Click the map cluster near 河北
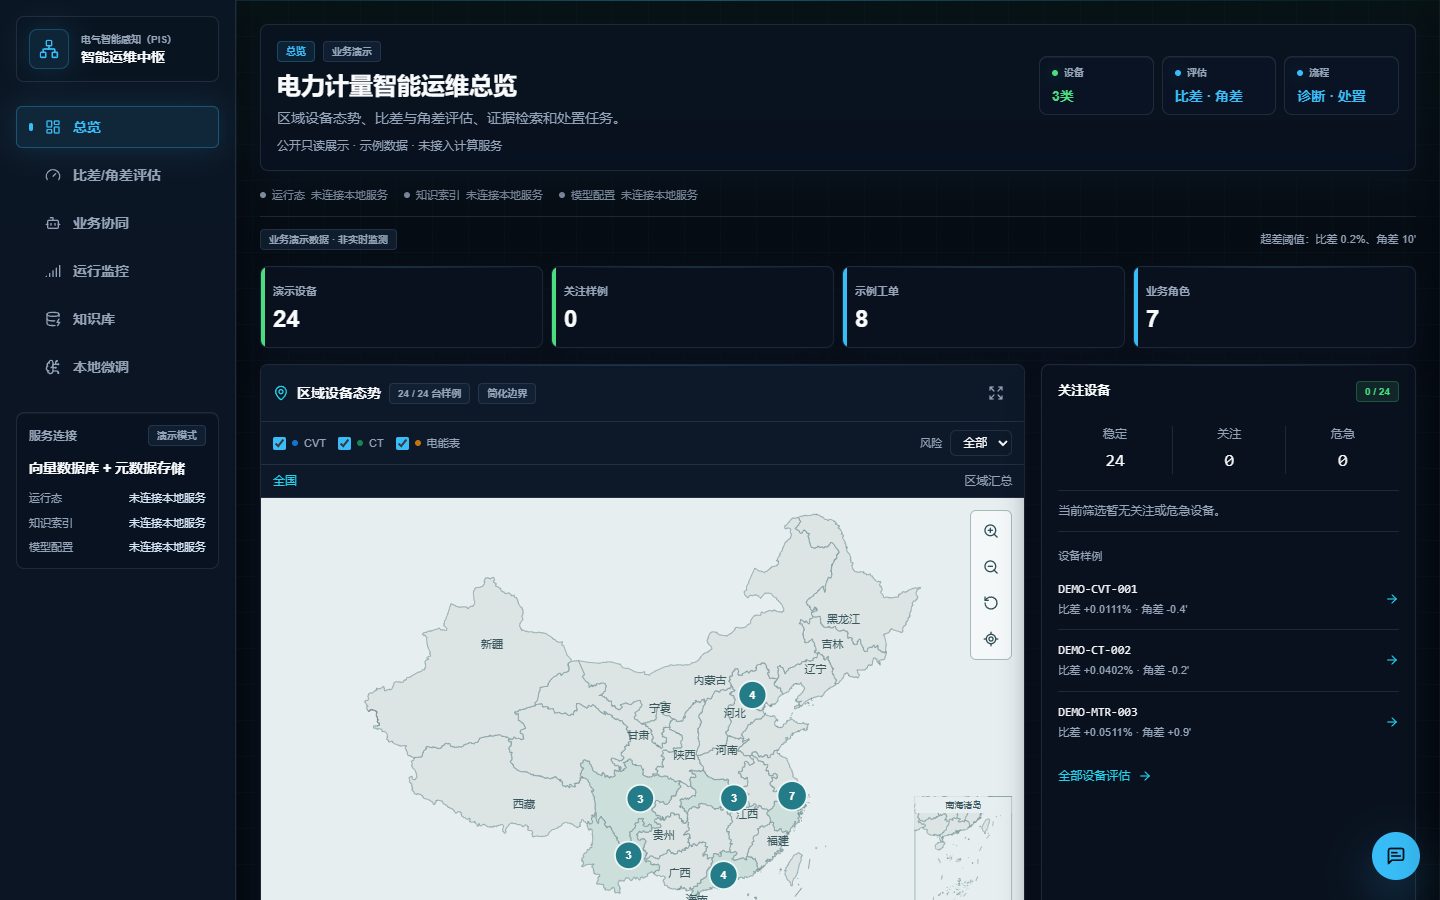Screen dimensions: 1440x900 point(752,695)
